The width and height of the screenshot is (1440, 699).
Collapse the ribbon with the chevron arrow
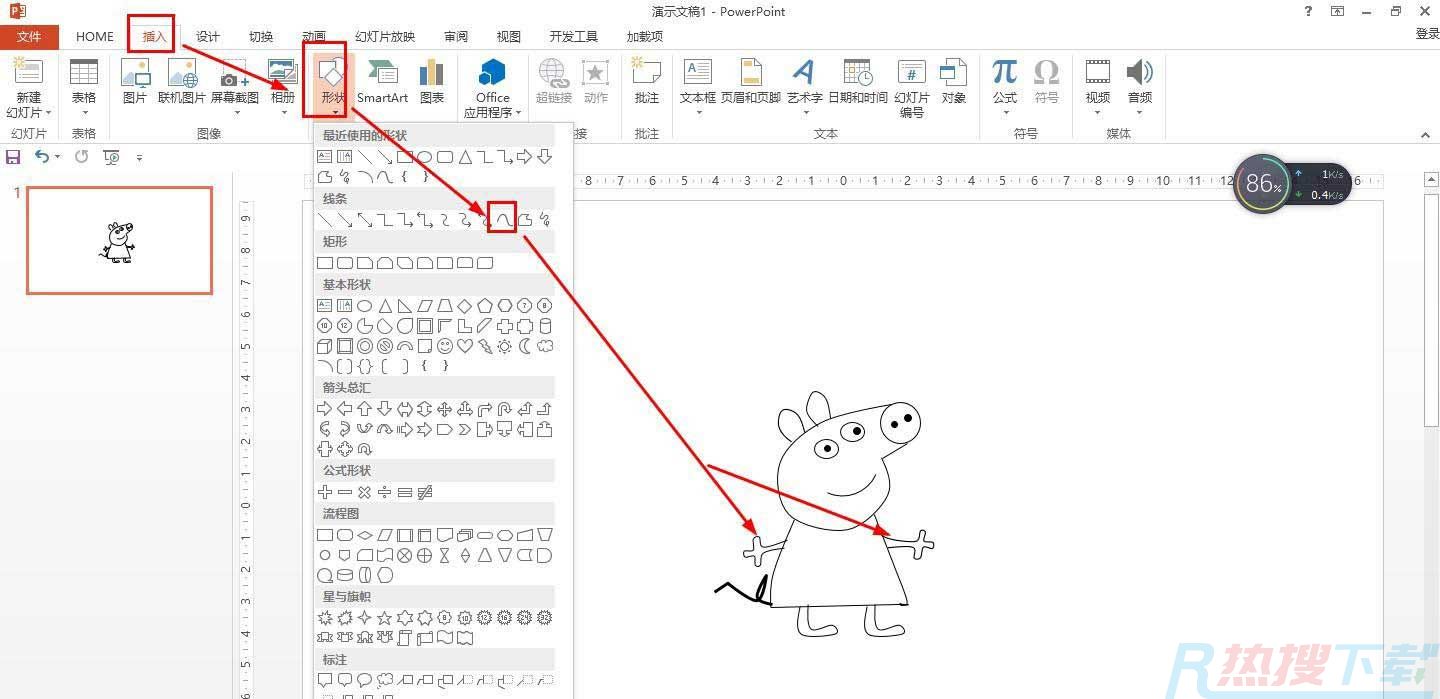(x=1425, y=135)
